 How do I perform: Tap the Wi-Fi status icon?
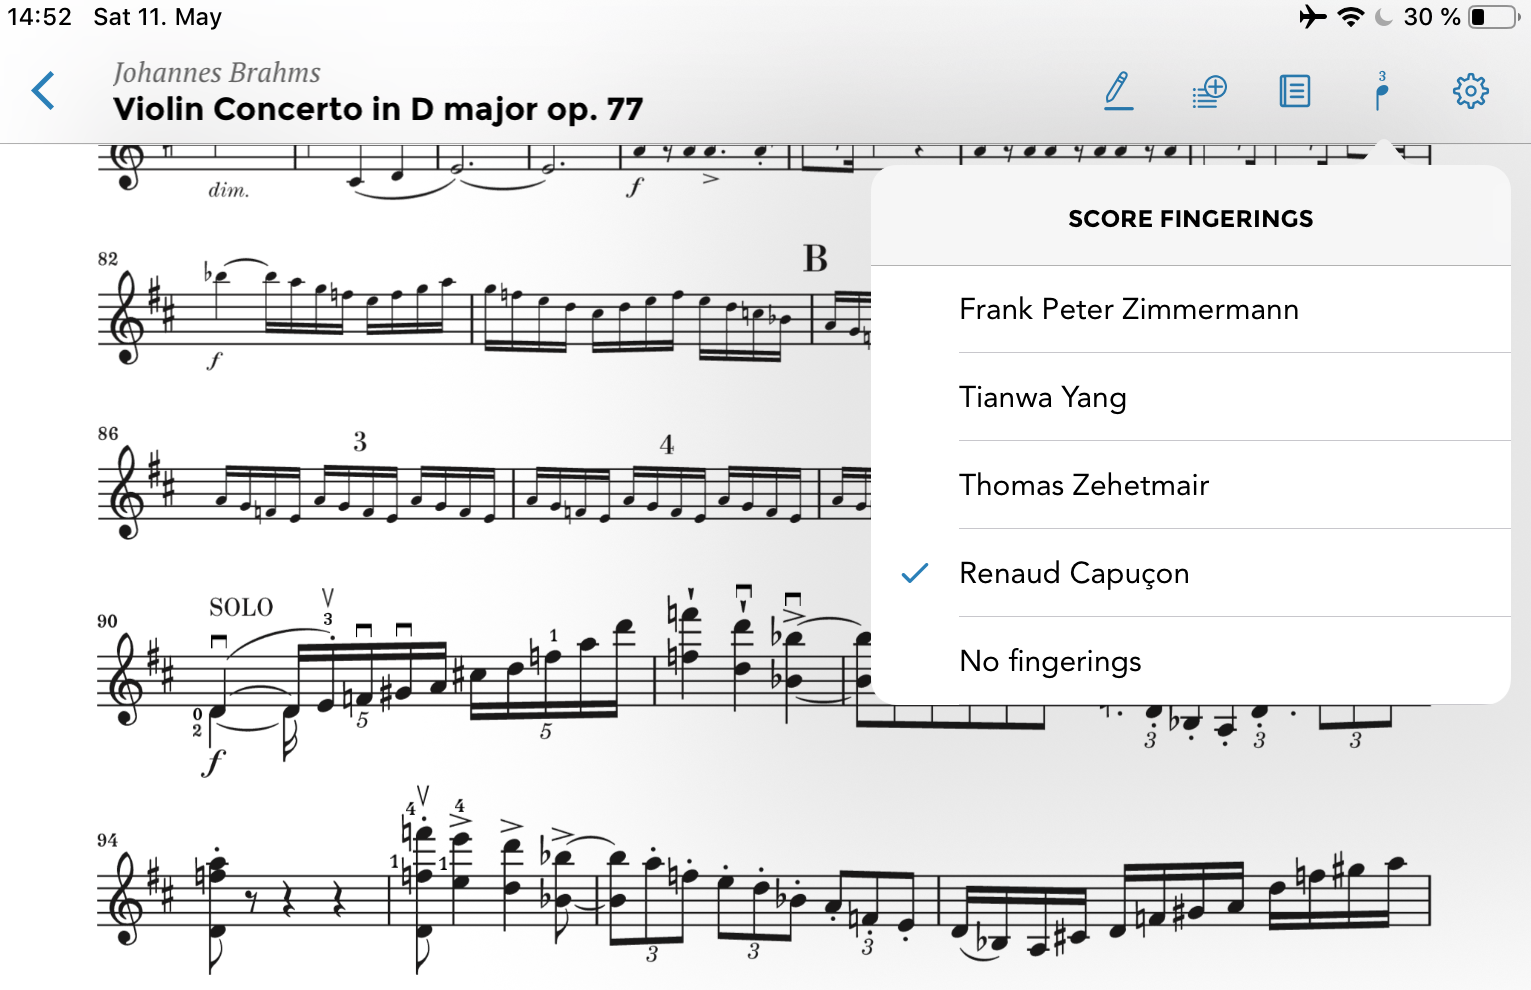[x=1351, y=17]
